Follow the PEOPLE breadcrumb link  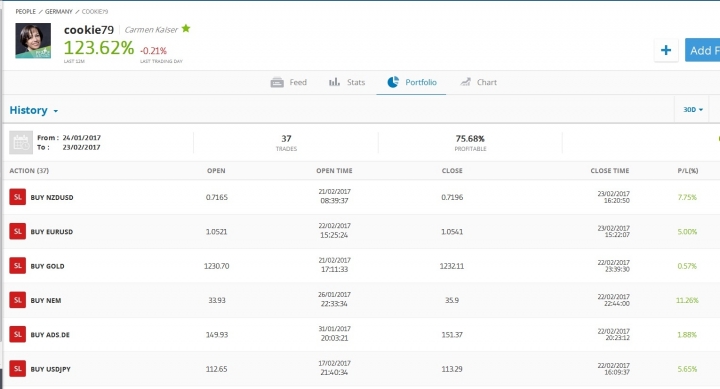pos(25,11)
